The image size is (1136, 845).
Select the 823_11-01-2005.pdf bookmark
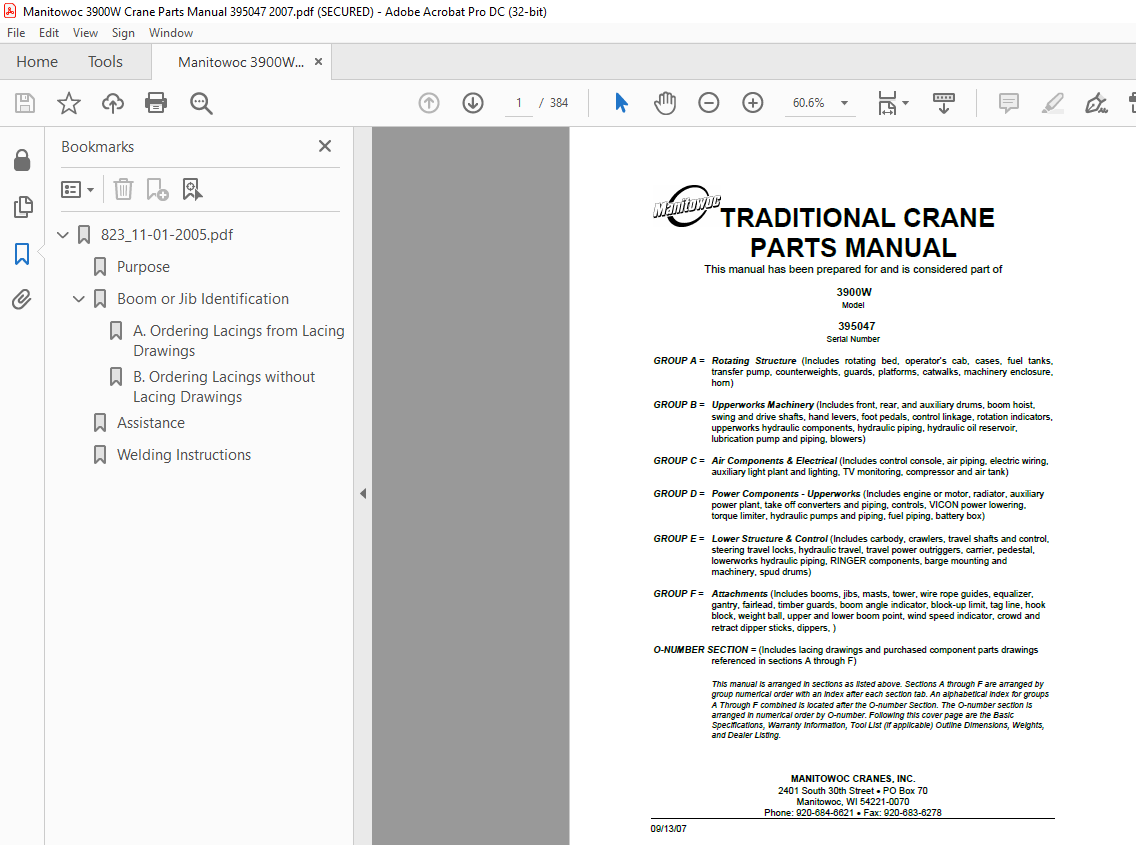pyautogui.click(x=167, y=235)
